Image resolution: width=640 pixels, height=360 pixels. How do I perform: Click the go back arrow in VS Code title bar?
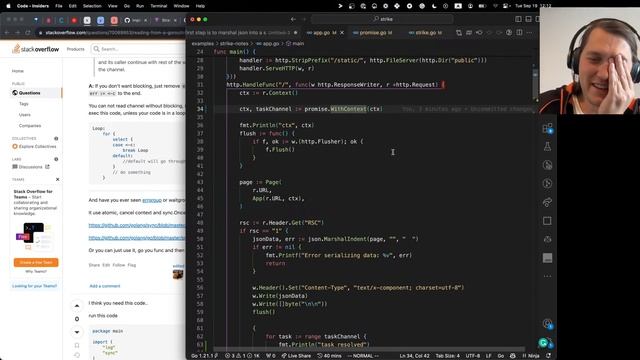[x=293, y=19]
